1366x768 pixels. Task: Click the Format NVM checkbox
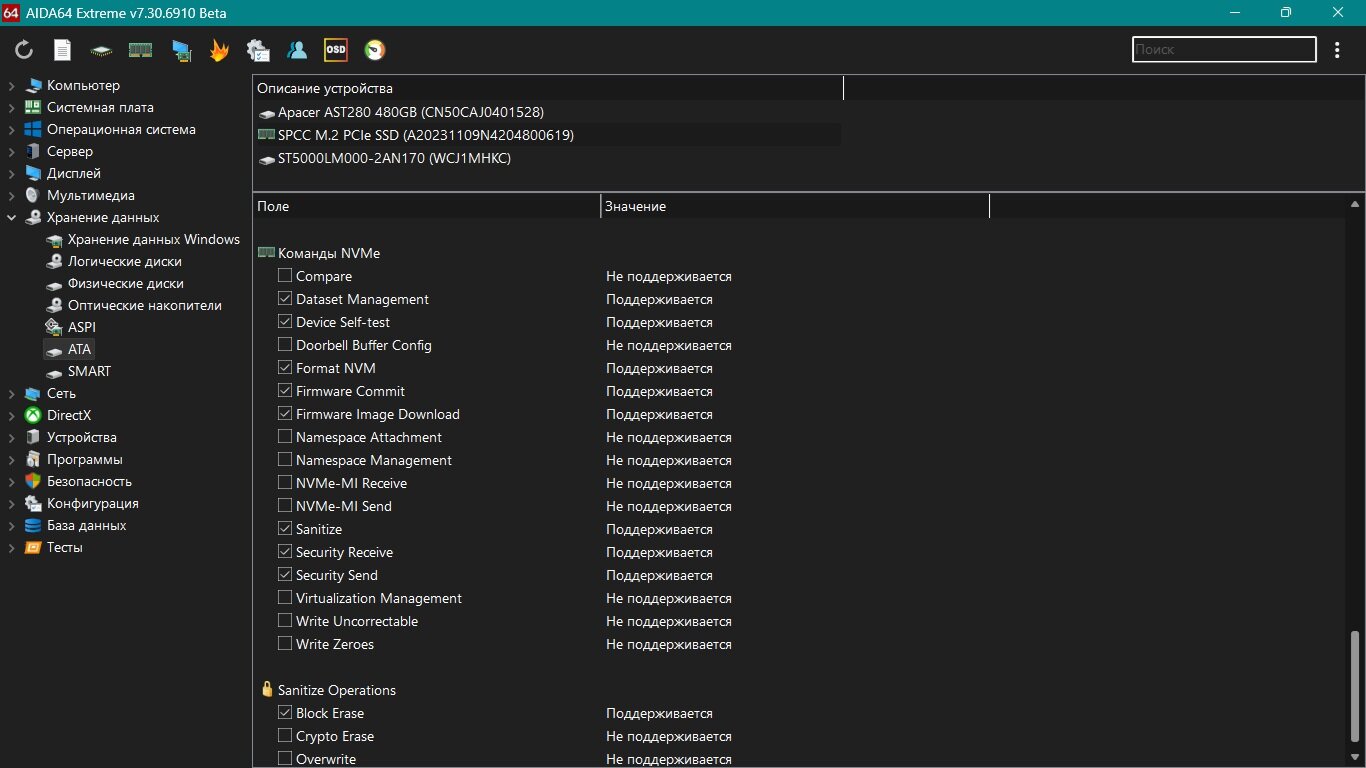pos(285,368)
